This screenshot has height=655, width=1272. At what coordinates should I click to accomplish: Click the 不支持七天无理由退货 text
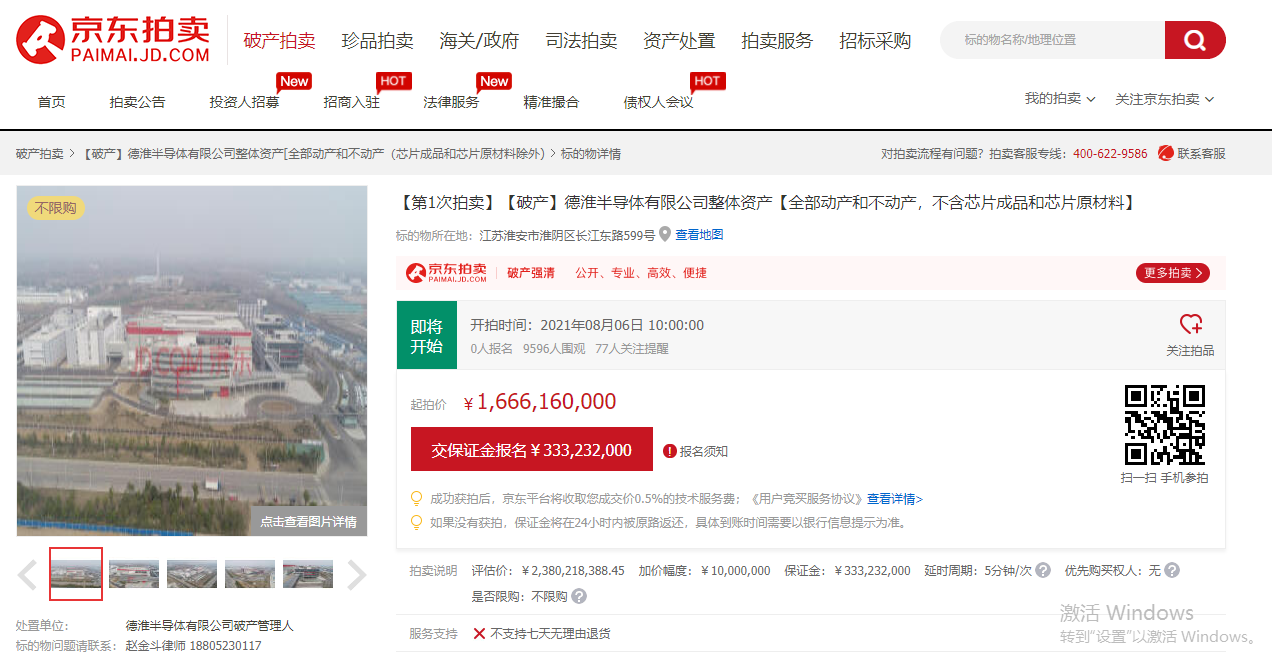point(550,633)
